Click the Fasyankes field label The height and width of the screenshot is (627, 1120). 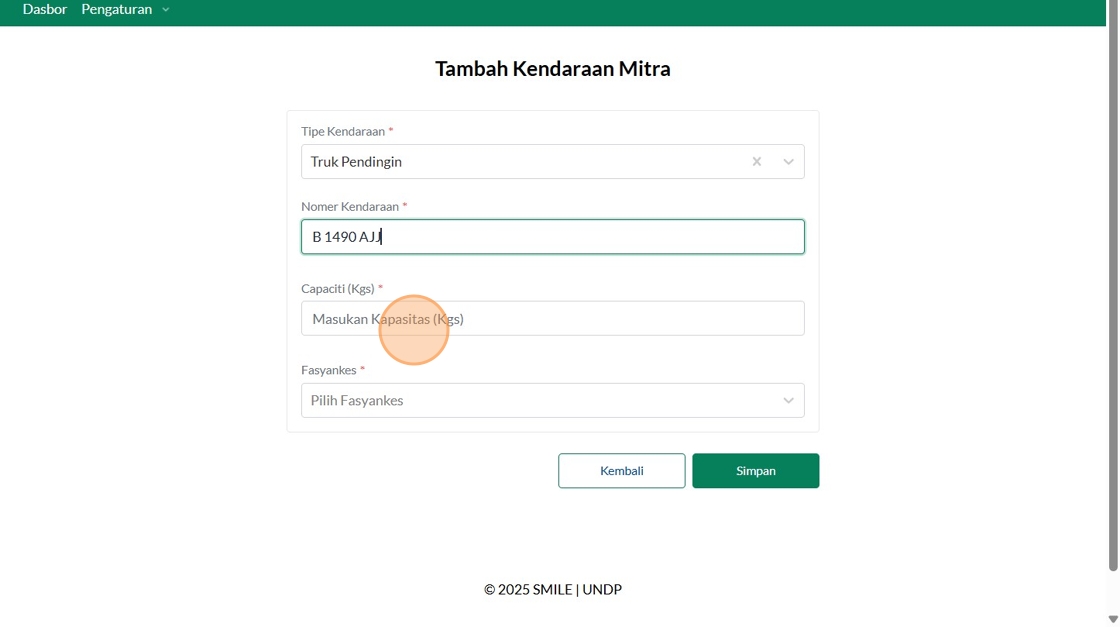(329, 370)
